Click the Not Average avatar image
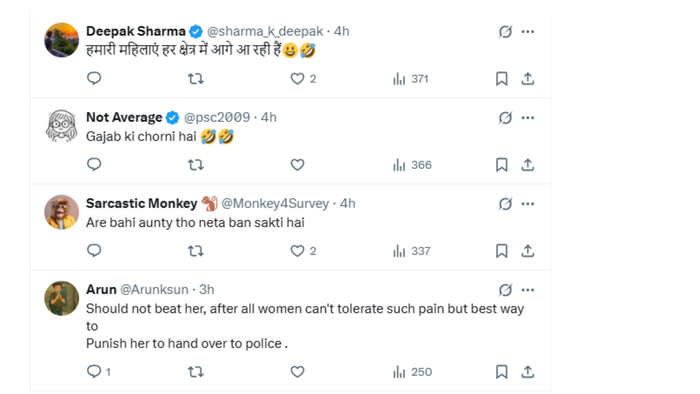The height and width of the screenshot is (394, 700). [x=62, y=126]
